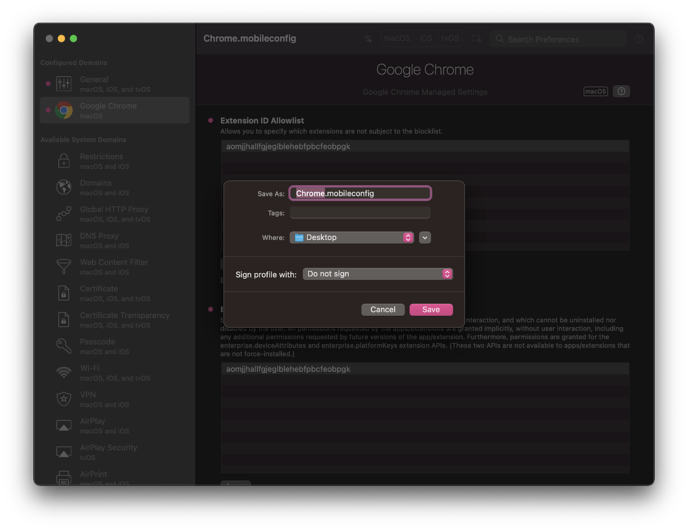Open the Sign profile with dropdown
The width and height of the screenshot is (688, 530).
[378, 274]
